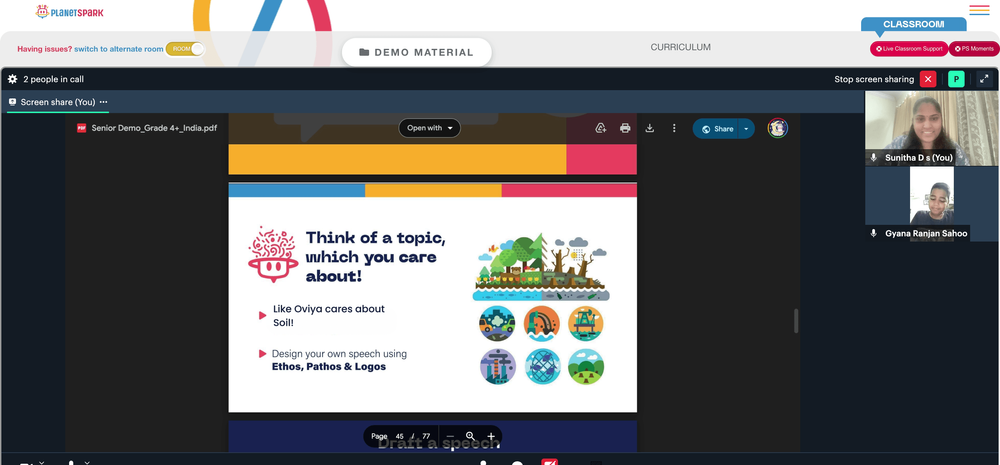Click the orange oil spill circle icon
This screenshot has height=465, width=1000.
pos(541,323)
